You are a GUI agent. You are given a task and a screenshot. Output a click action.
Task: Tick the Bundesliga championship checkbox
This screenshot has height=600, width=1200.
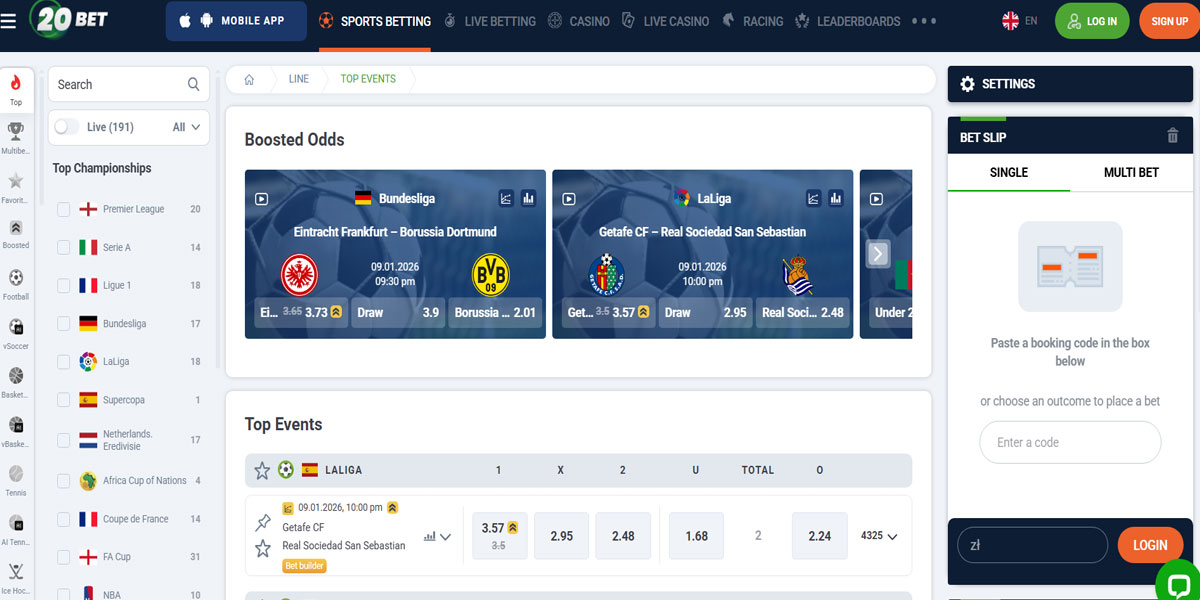click(x=64, y=324)
